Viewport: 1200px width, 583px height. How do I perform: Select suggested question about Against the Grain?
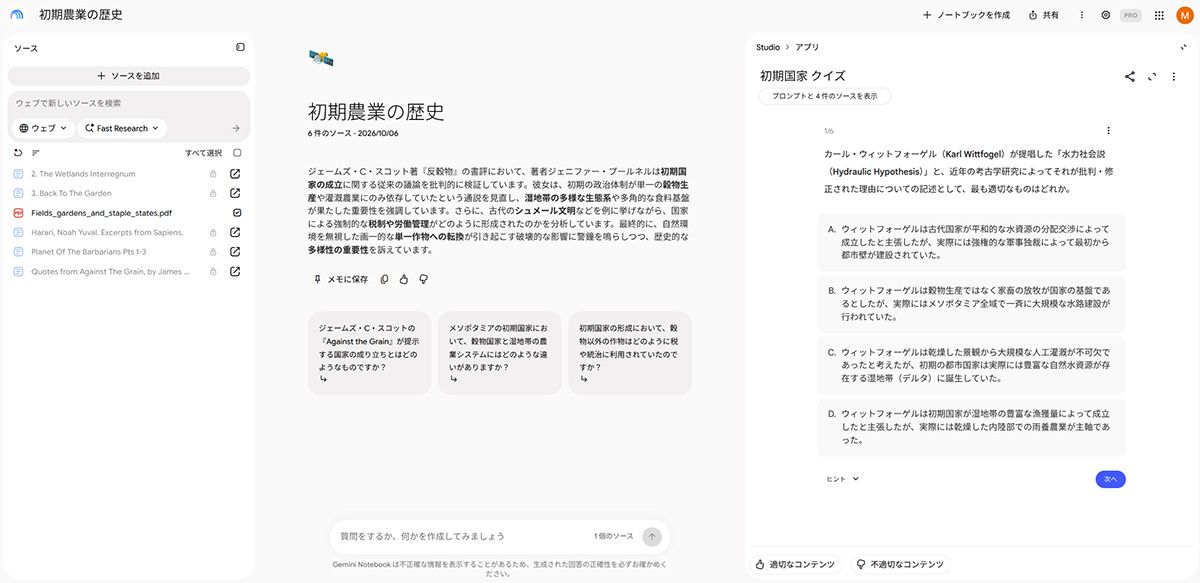[370, 353]
